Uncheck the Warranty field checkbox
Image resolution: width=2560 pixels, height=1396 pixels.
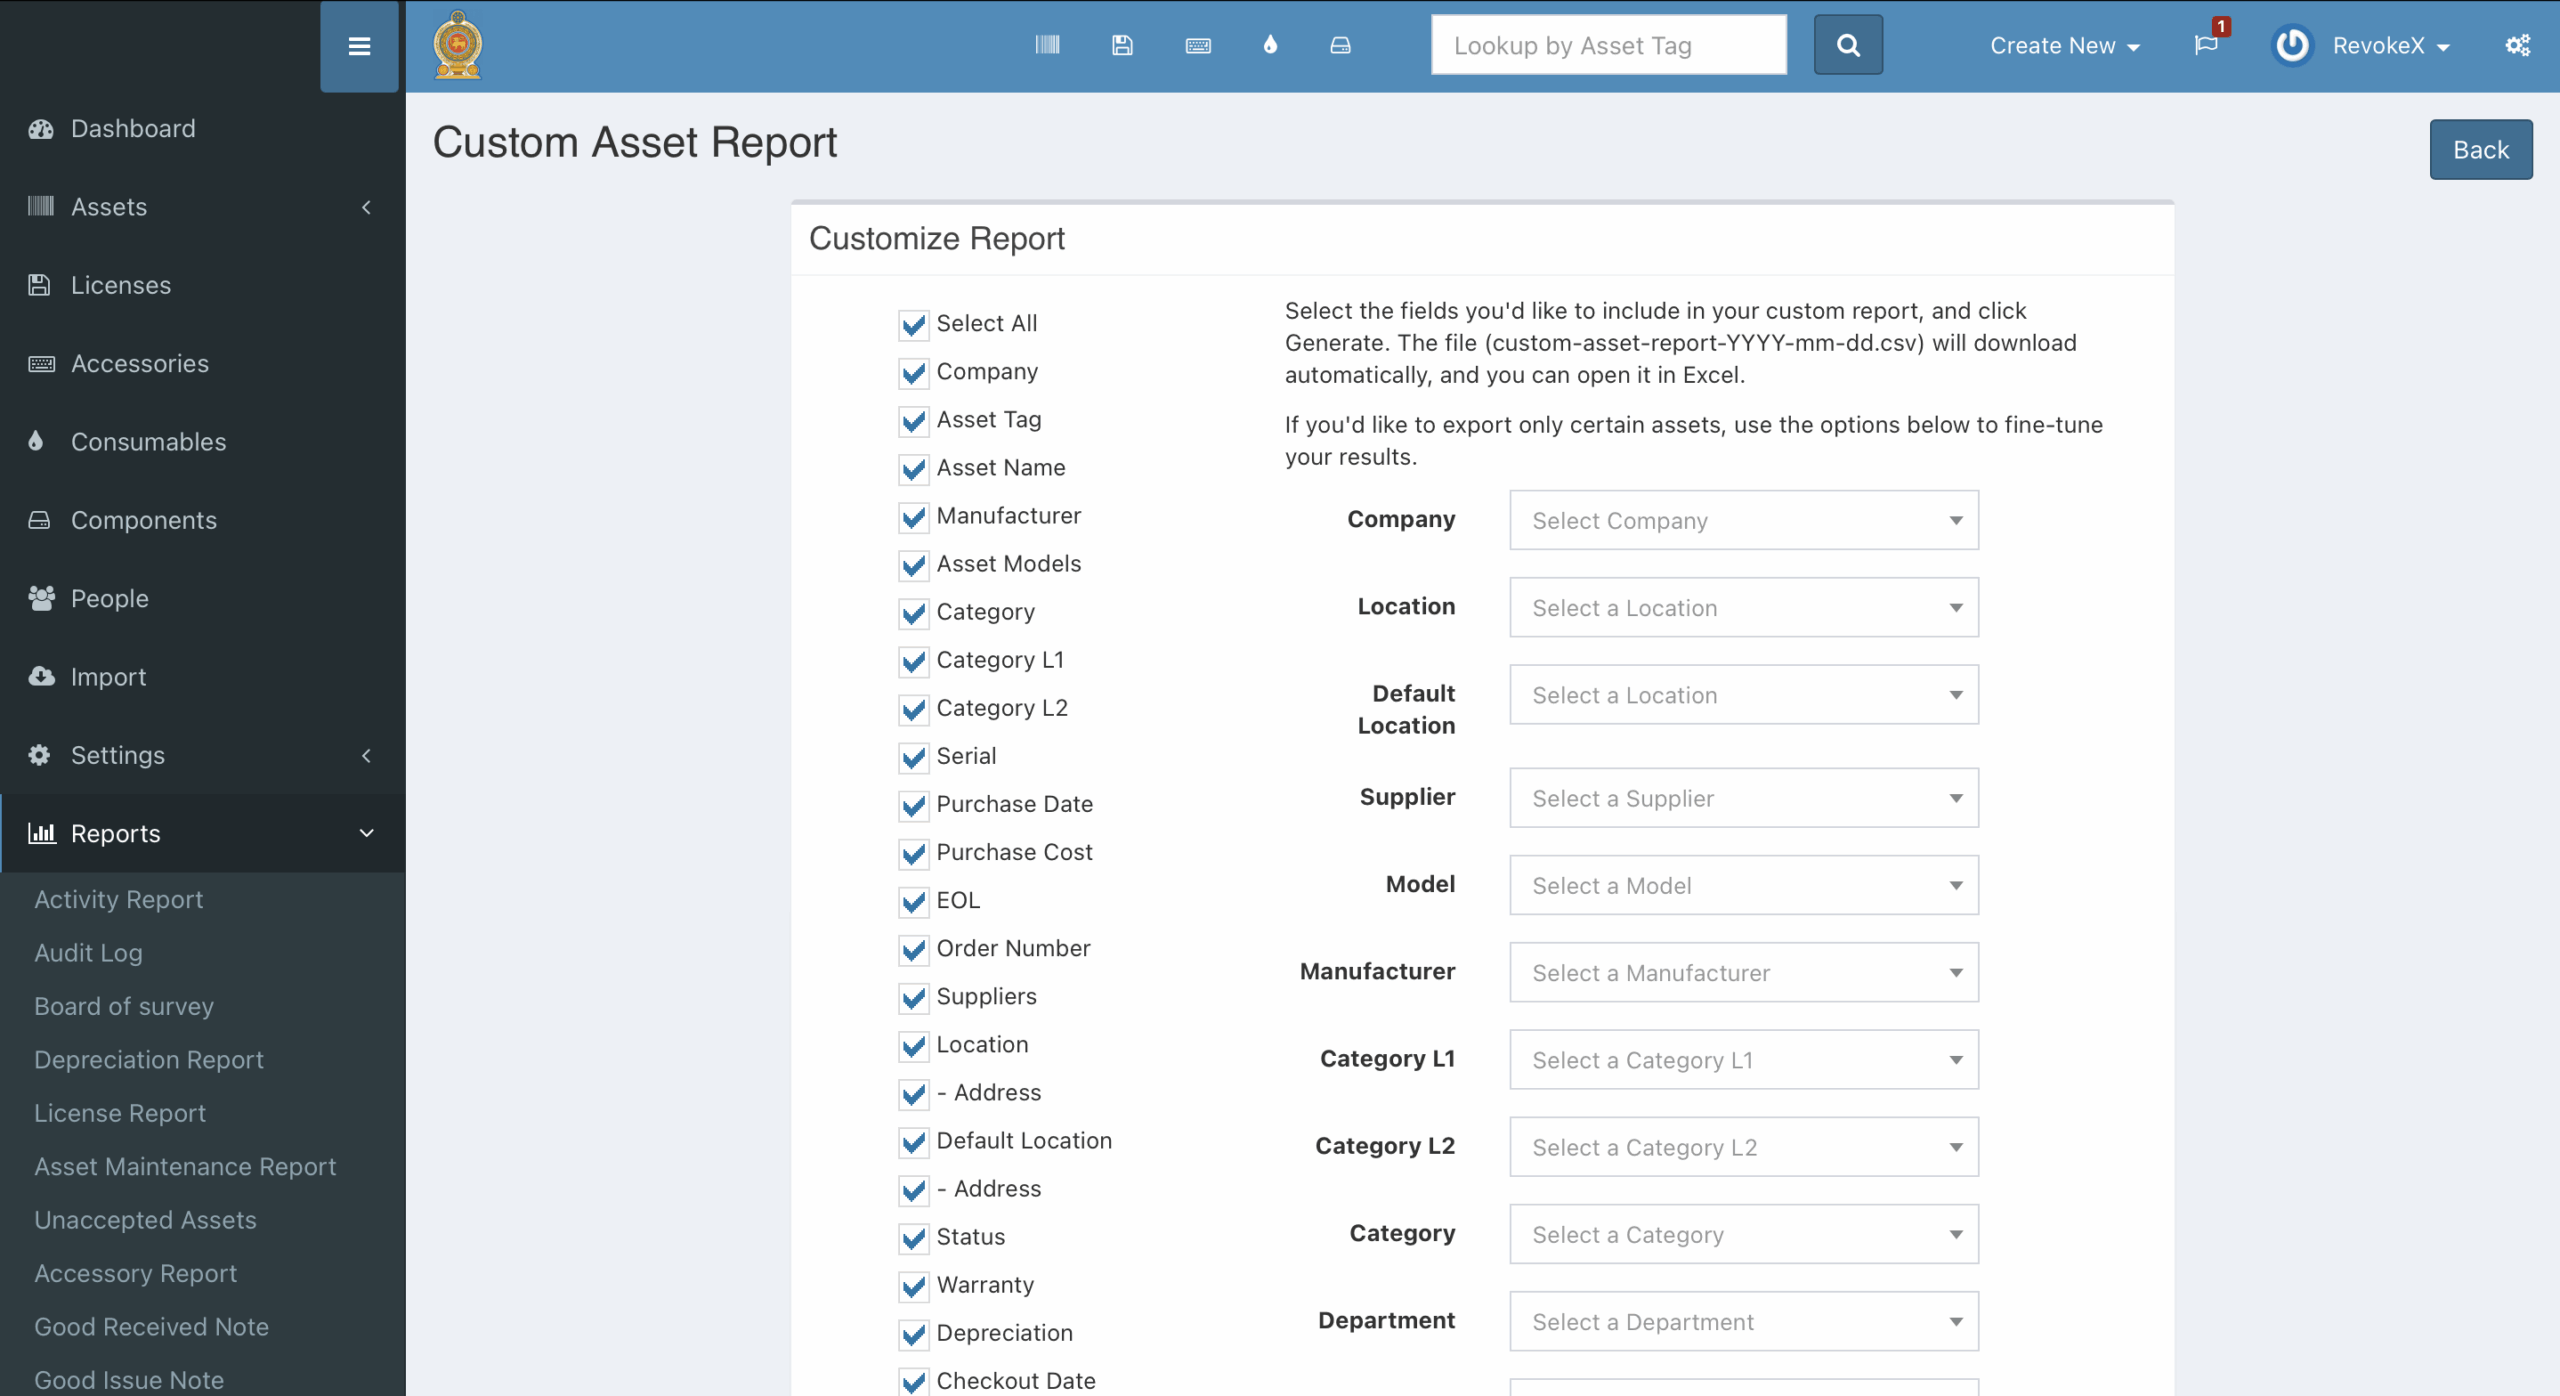pos(913,1286)
